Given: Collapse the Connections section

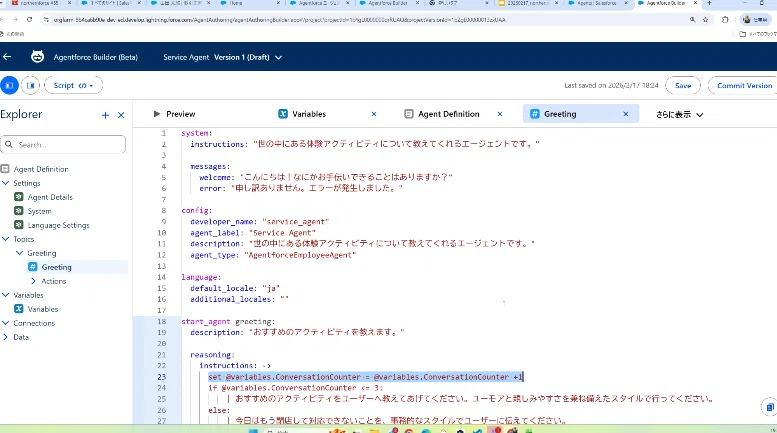Looking at the screenshot, I should click(5, 323).
